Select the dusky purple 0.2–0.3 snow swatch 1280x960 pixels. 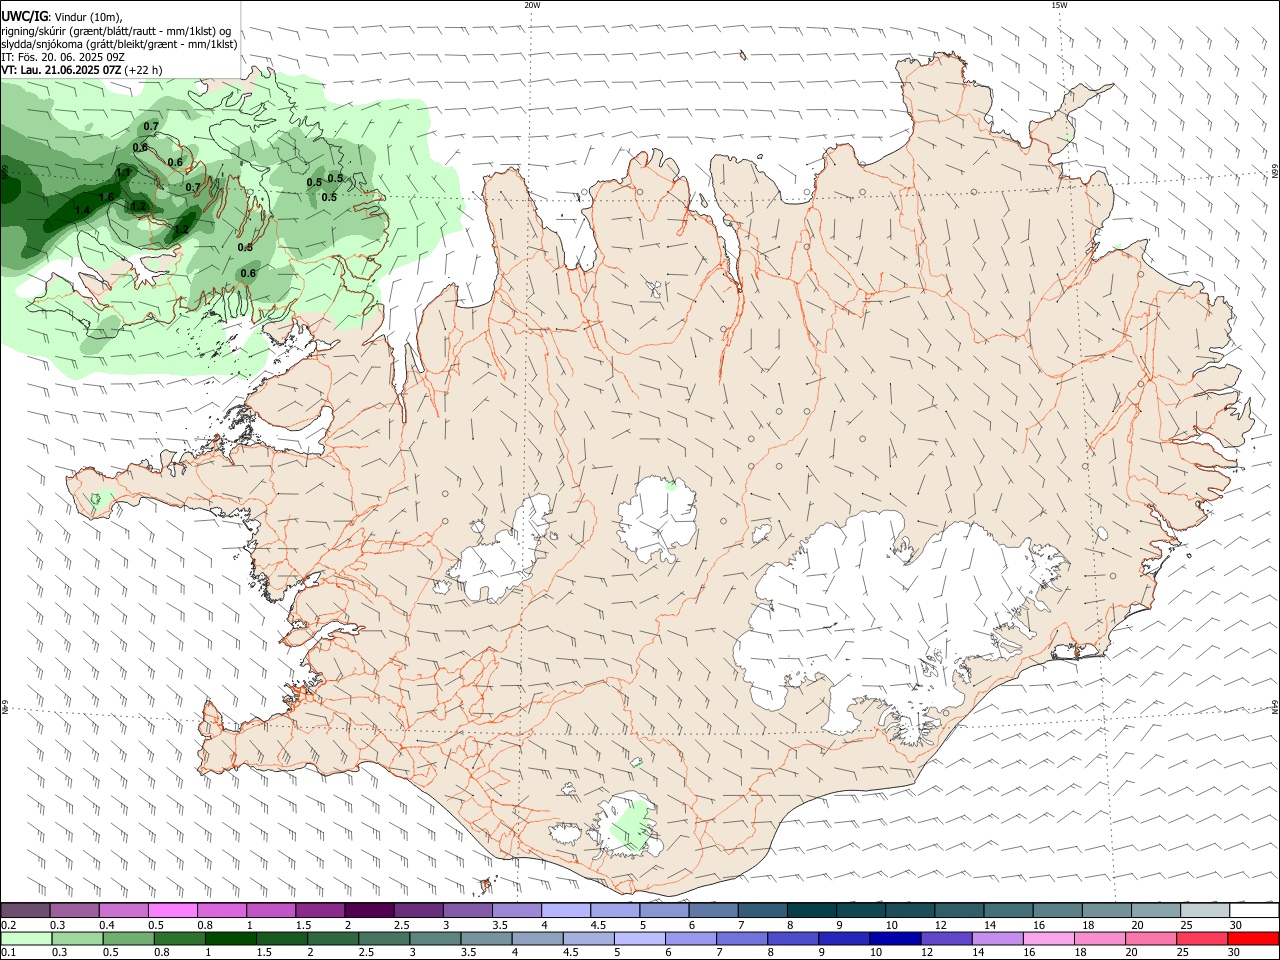(26, 911)
